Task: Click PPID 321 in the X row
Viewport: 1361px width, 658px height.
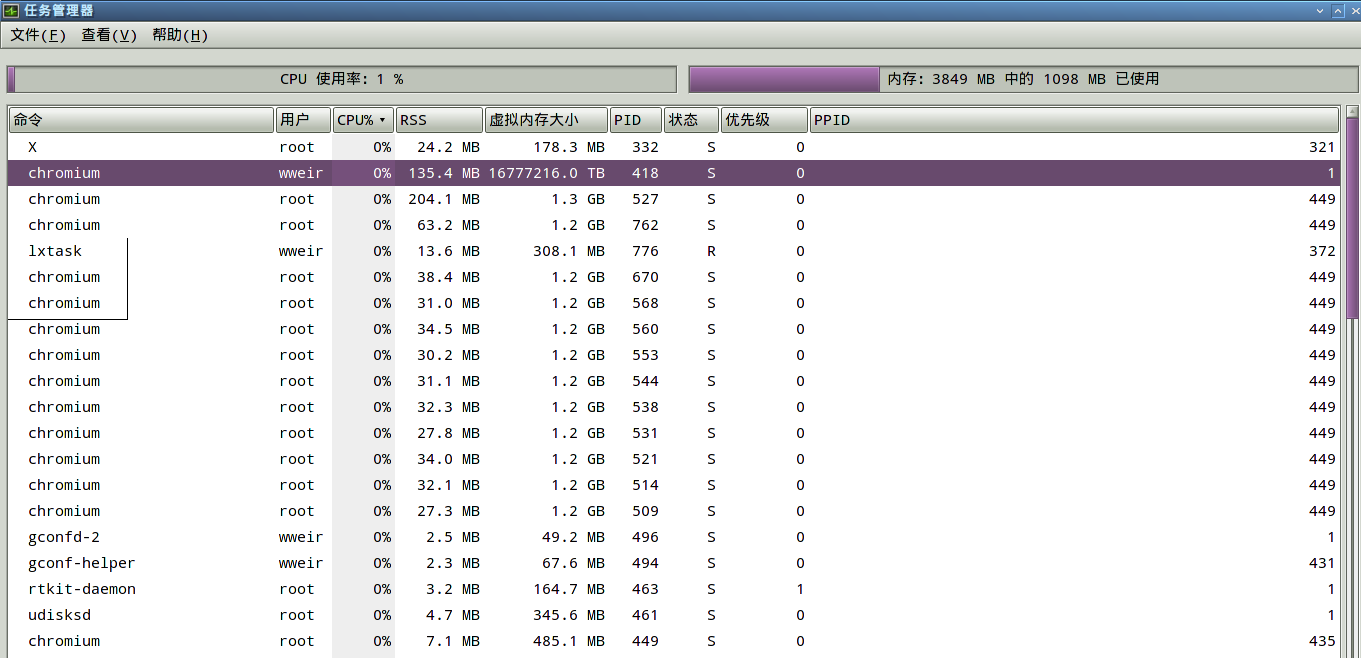Action: pyautogui.click(x=1322, y=147)
